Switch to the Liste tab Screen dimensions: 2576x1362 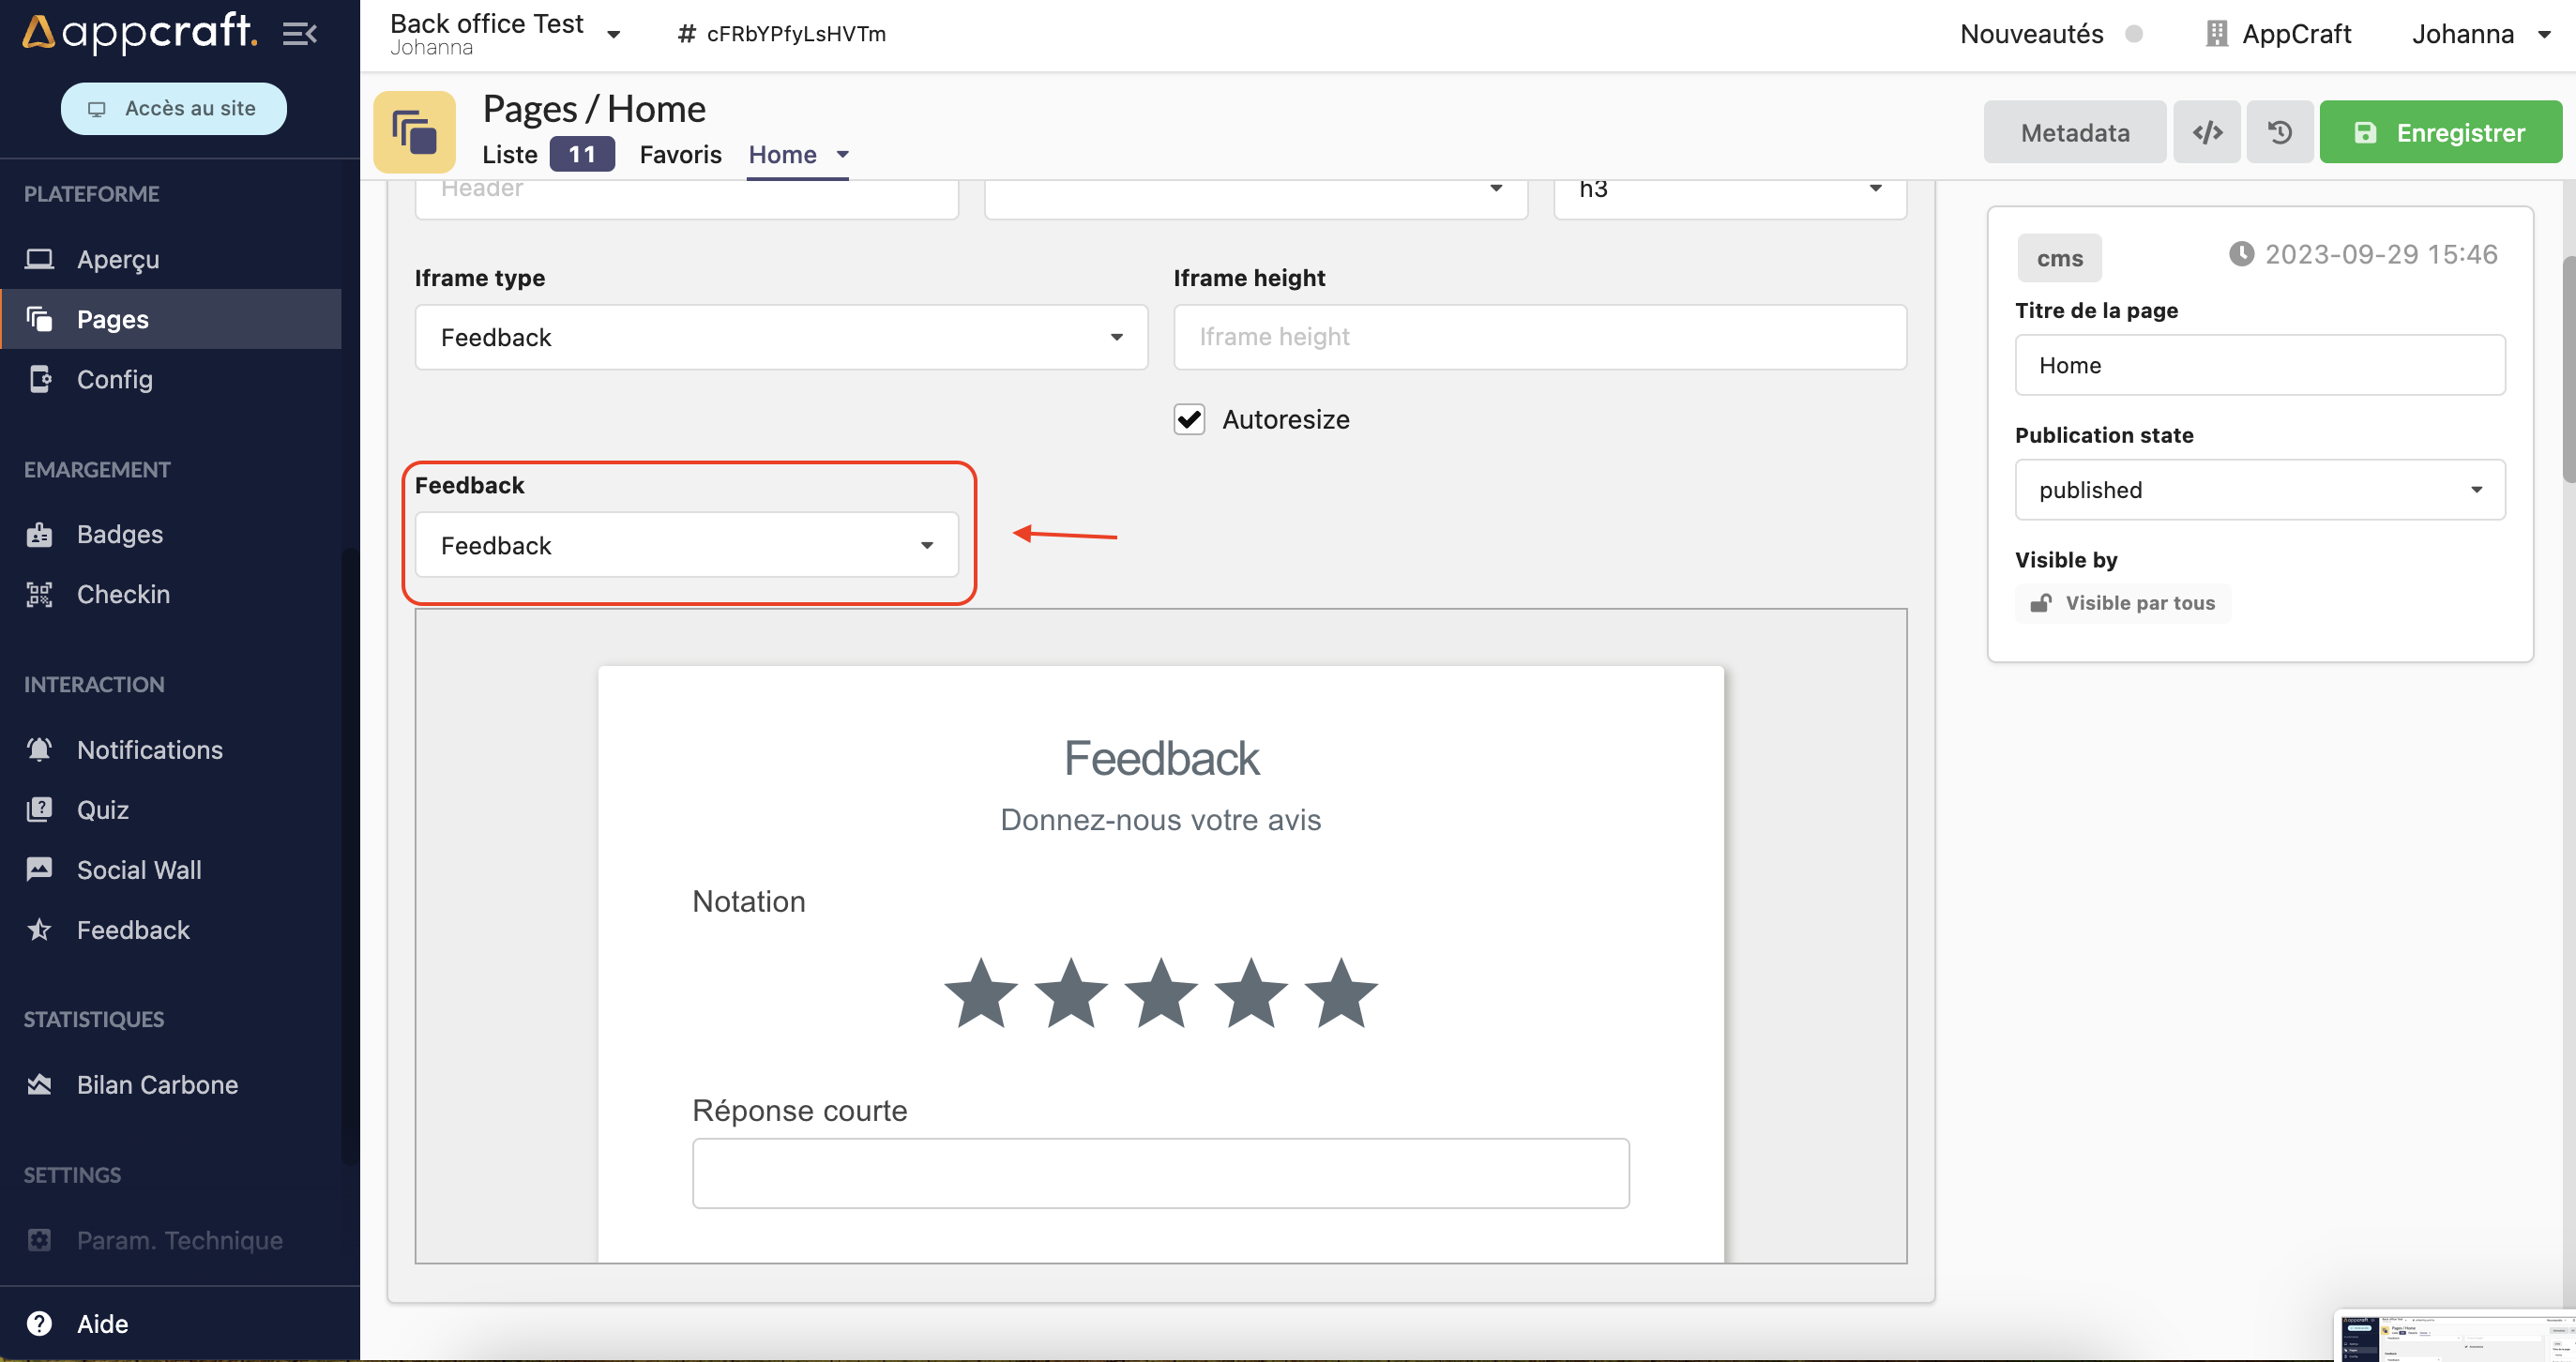tap(509, 155)
